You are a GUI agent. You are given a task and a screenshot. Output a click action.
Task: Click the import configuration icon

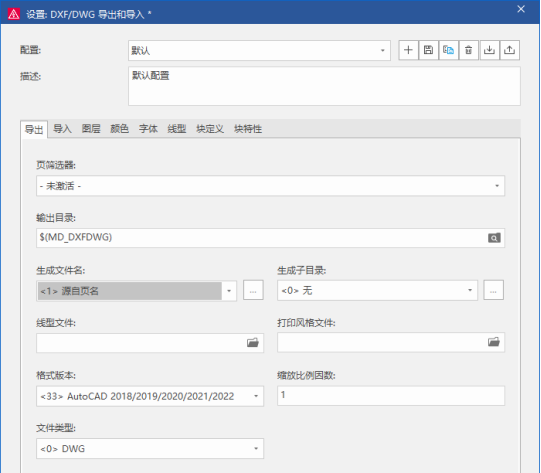(489, 50)
